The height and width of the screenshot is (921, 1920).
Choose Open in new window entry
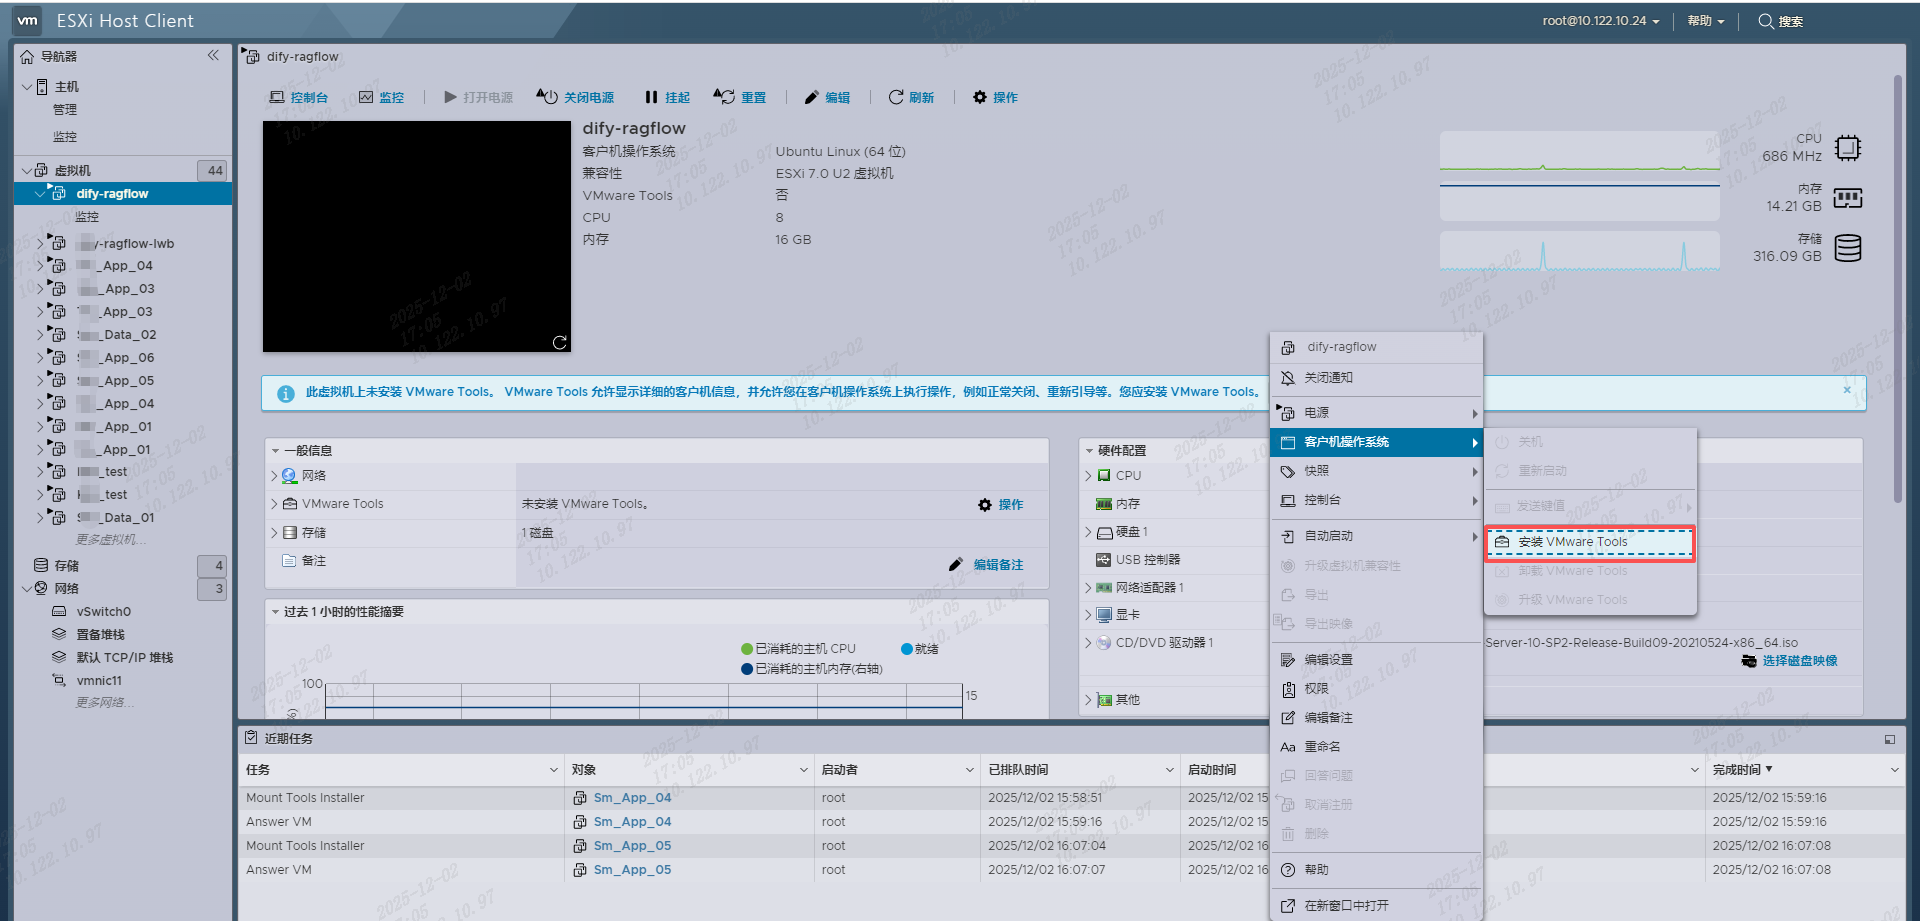click(x=1376, y=906)
